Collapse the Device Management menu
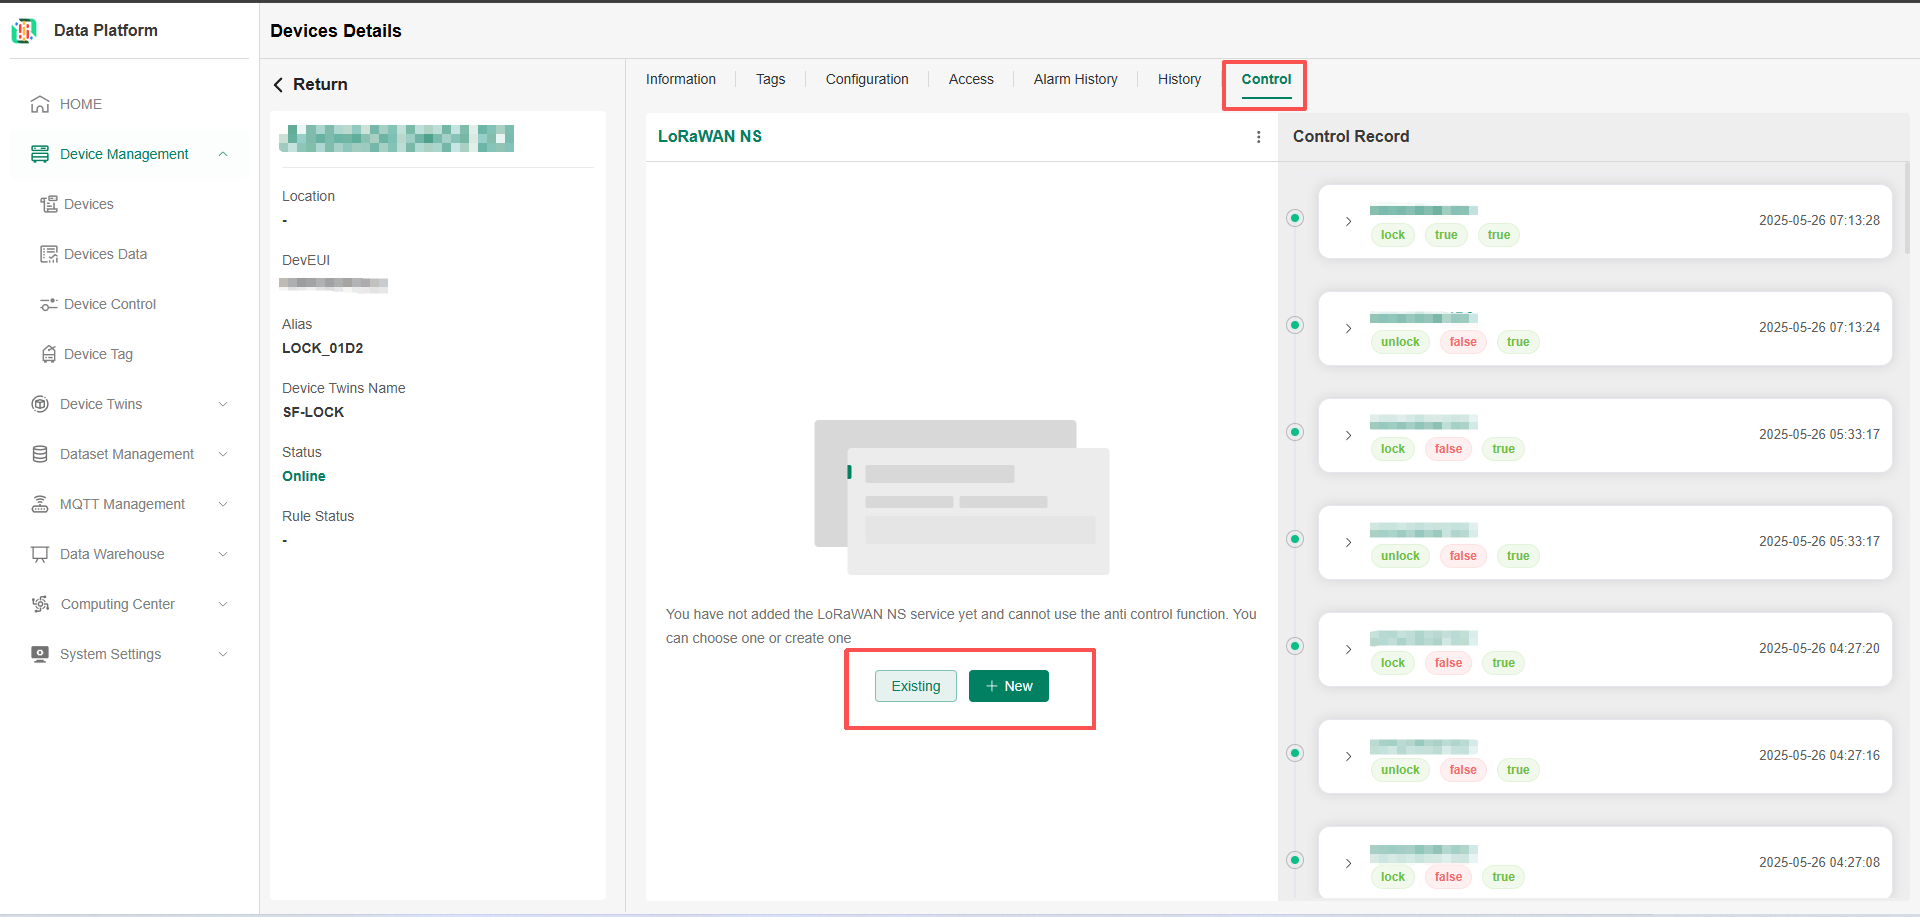 [223, 154]
